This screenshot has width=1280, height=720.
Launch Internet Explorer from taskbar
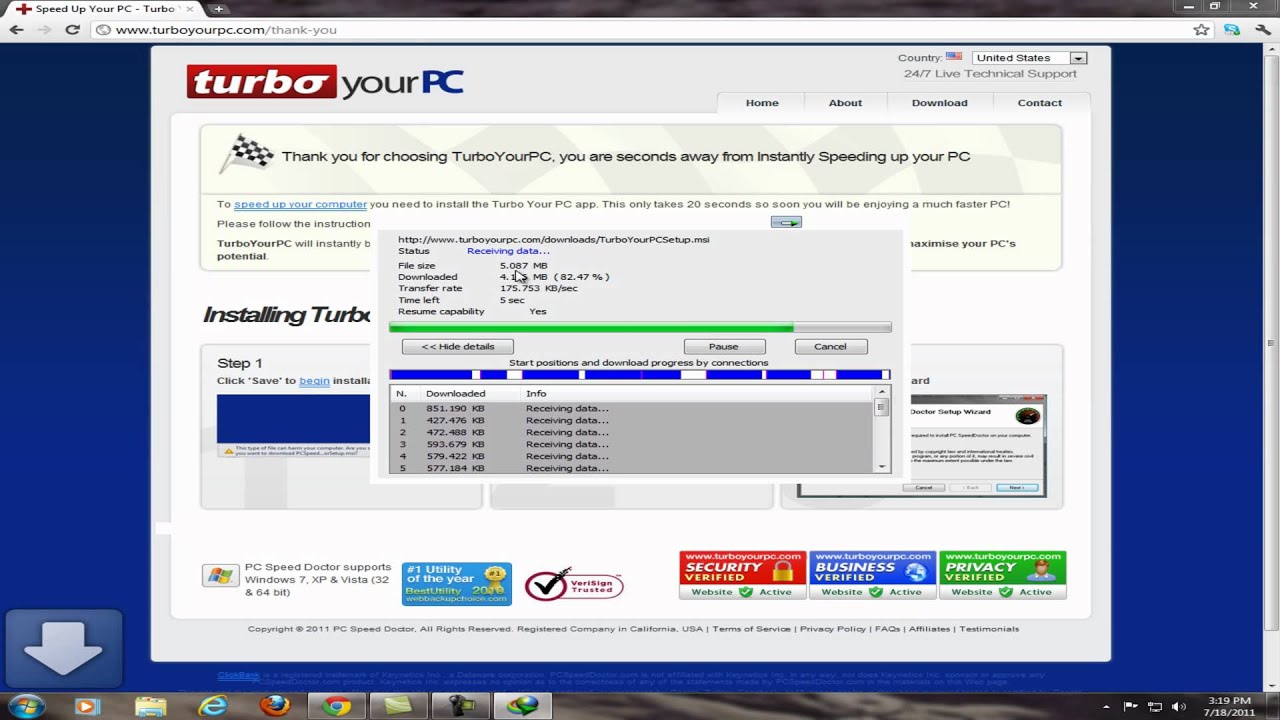click(x=213, y=706)
